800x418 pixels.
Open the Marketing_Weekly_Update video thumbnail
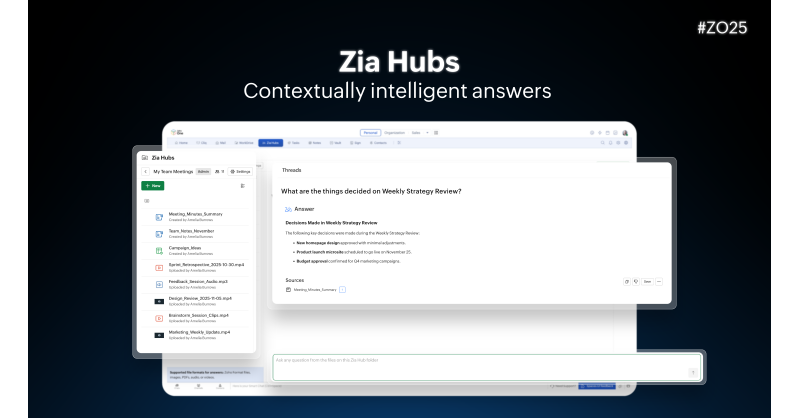coord(159,335)
